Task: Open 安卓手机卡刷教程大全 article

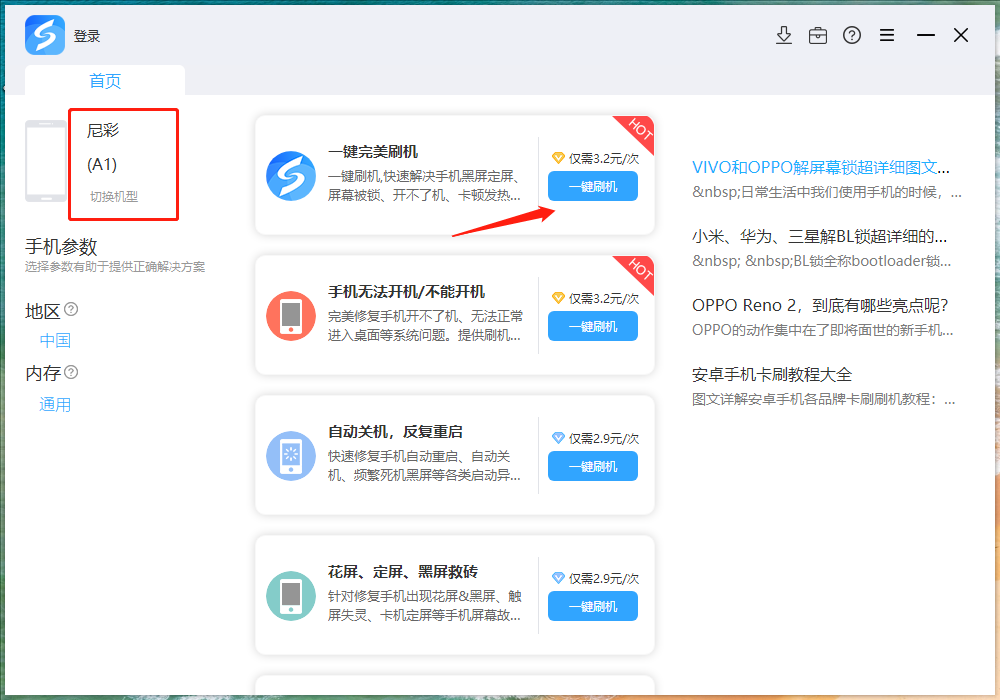Action: [772, 375]
